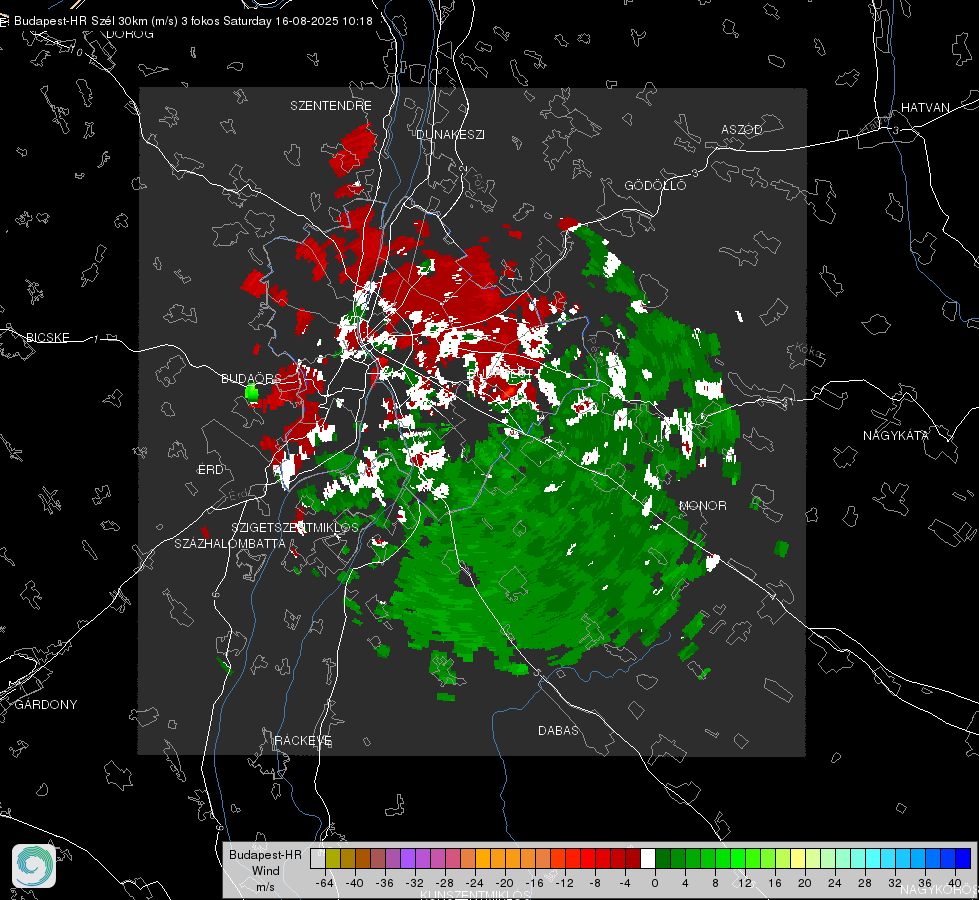Click the 0 legend scale value
The image size is (979, 900).
pyautogui.click(x=654, y=883)
